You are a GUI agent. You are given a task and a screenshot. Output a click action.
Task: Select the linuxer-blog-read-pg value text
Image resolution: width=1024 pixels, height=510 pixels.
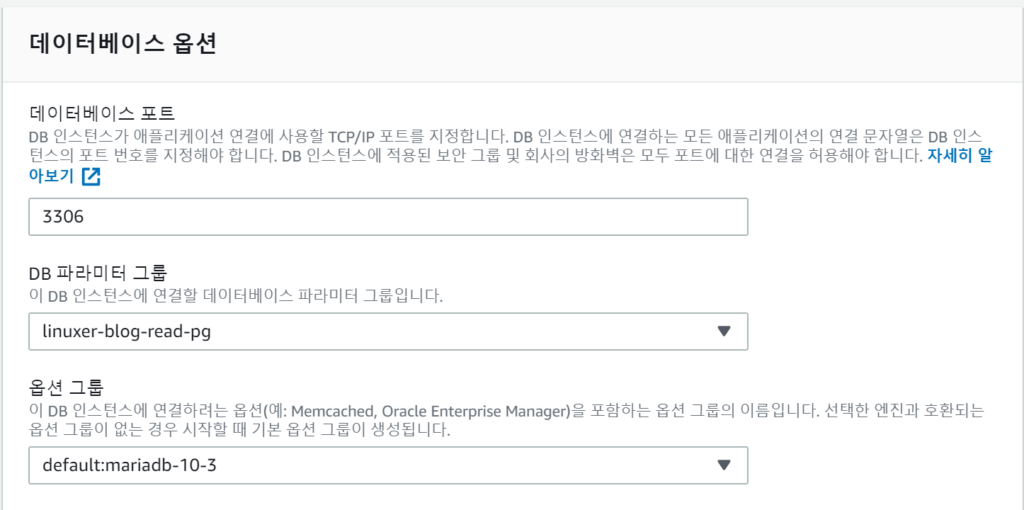tap(126, 331)
